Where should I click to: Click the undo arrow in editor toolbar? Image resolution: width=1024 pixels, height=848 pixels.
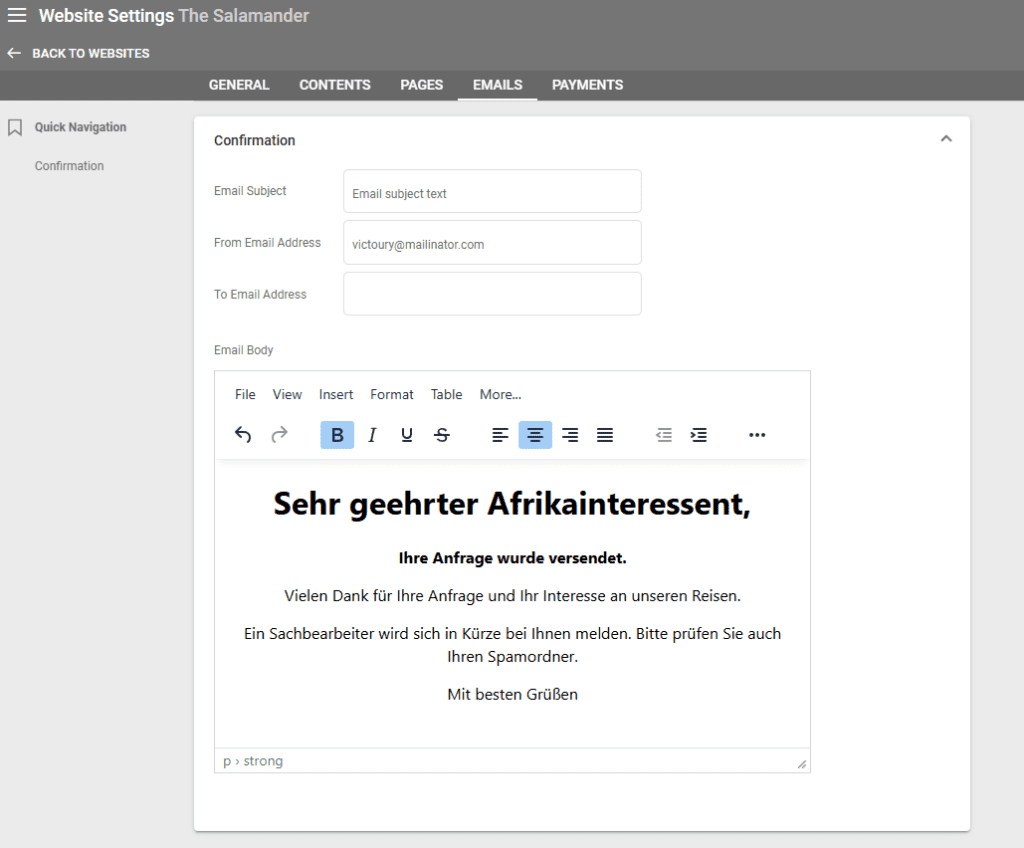243,435
